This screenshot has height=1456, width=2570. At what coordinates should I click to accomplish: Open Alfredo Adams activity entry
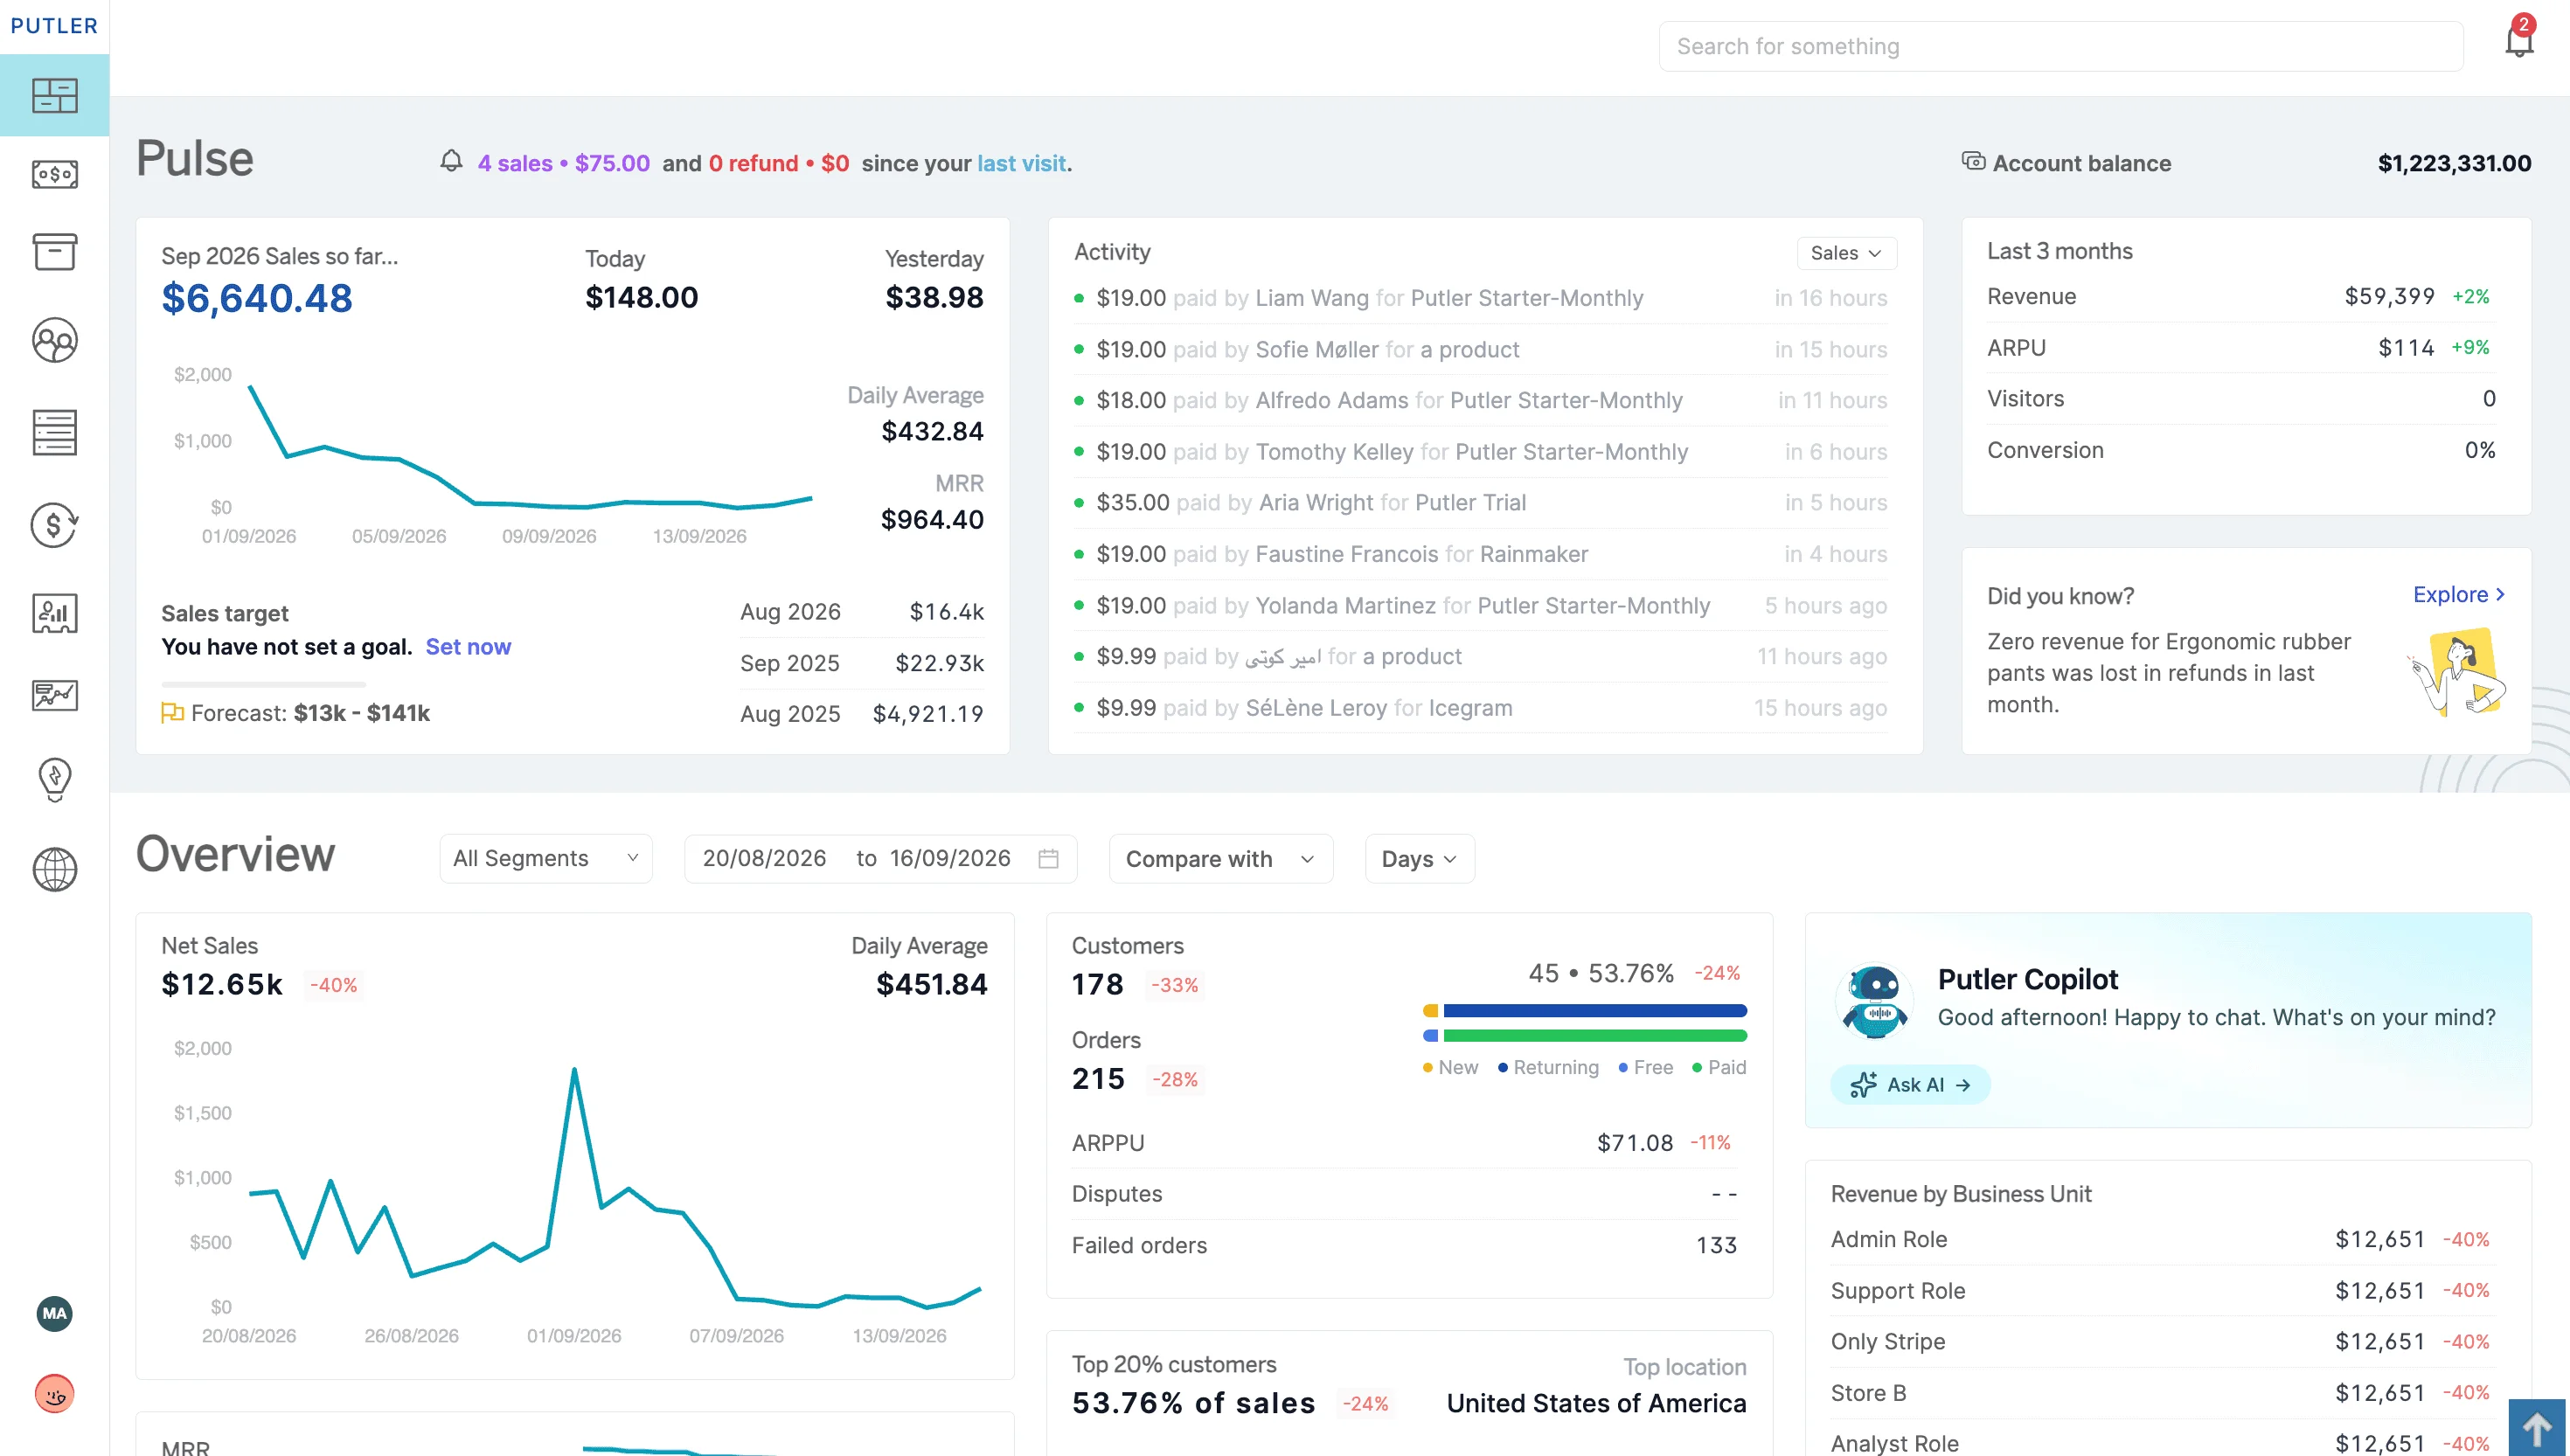coord(1480,400)
